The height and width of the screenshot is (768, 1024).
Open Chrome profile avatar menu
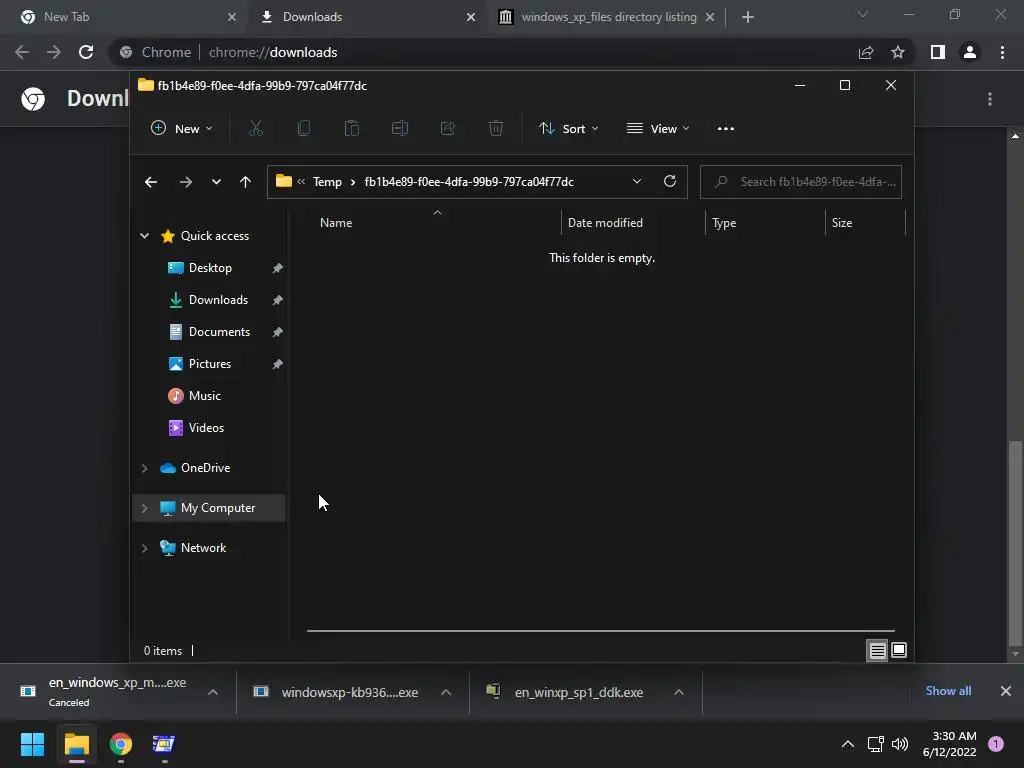(x=970, y=52)
